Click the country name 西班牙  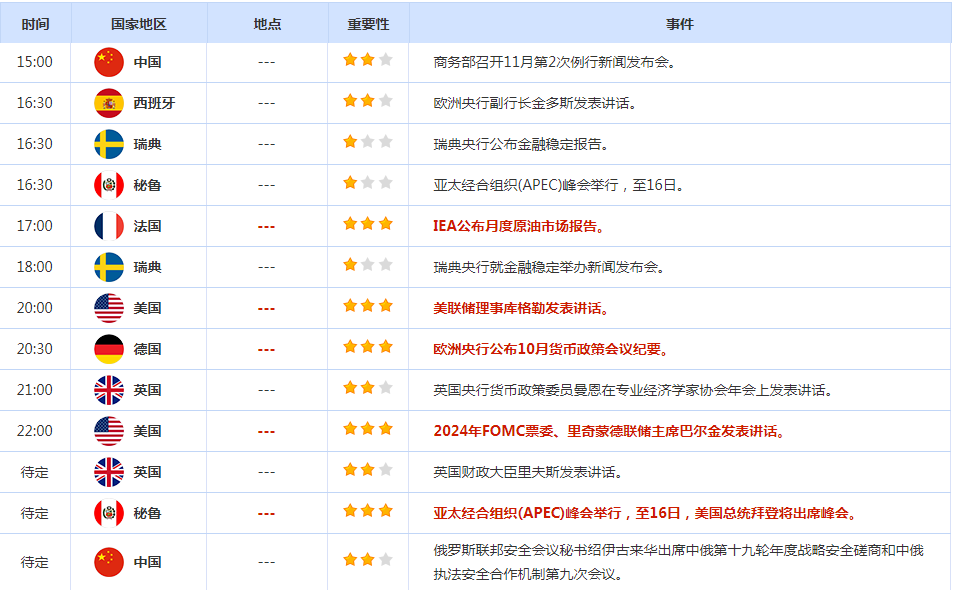click(x=154, y=103)
